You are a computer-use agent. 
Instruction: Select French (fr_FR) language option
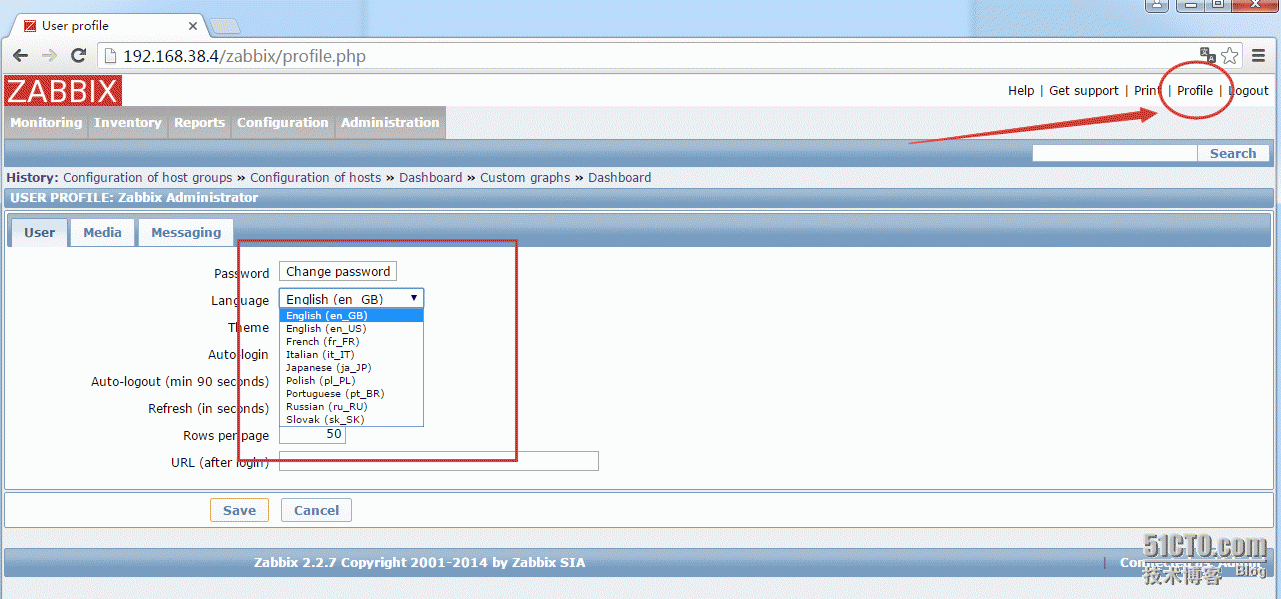point(351,341)
